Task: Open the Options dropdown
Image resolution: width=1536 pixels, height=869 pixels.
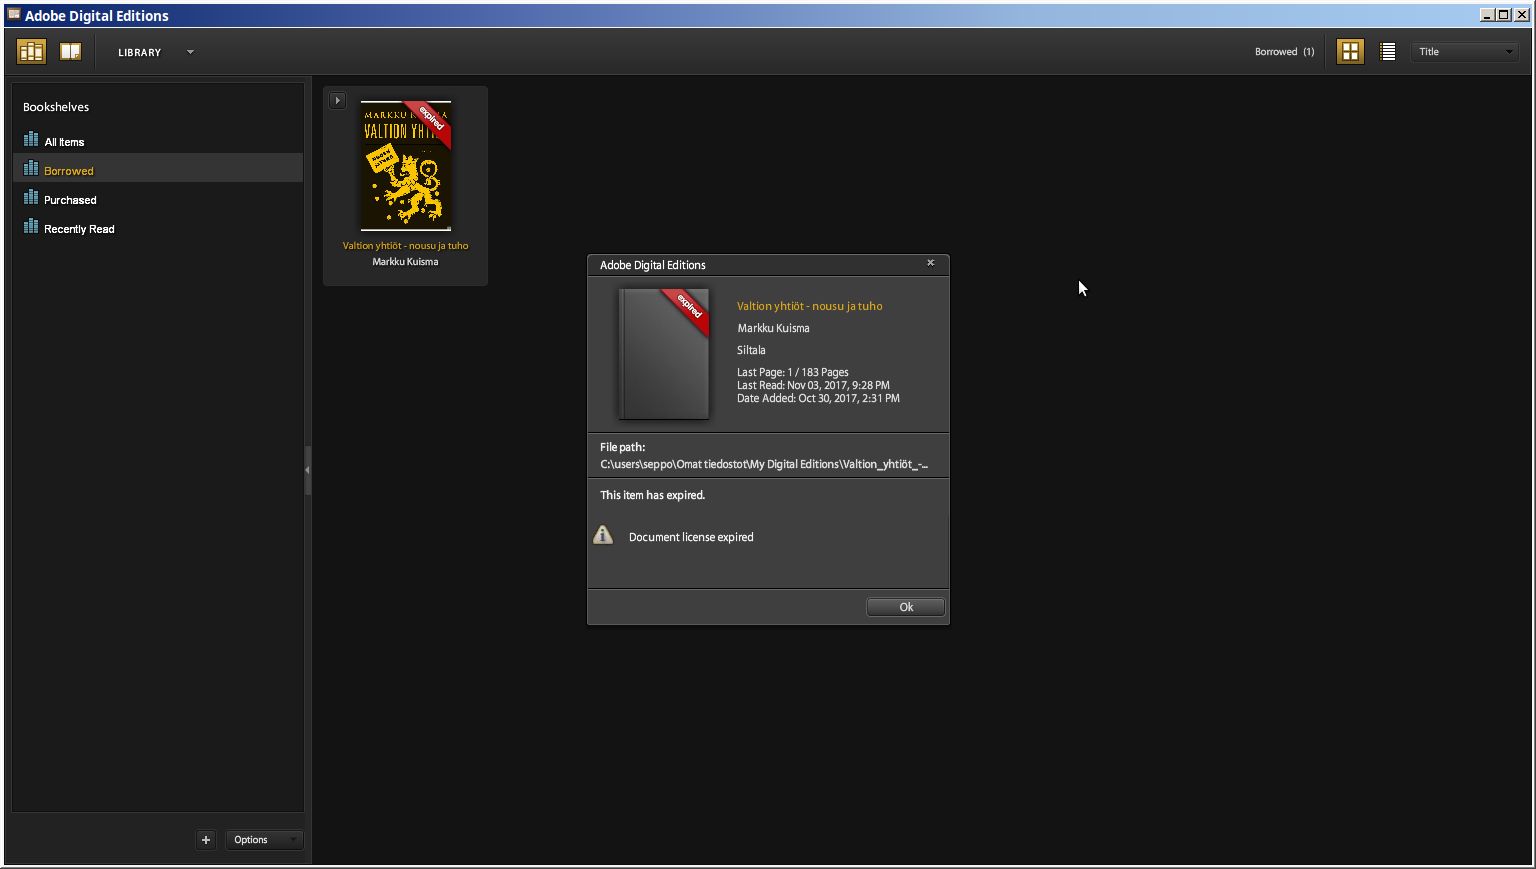Action: point(264,840)
